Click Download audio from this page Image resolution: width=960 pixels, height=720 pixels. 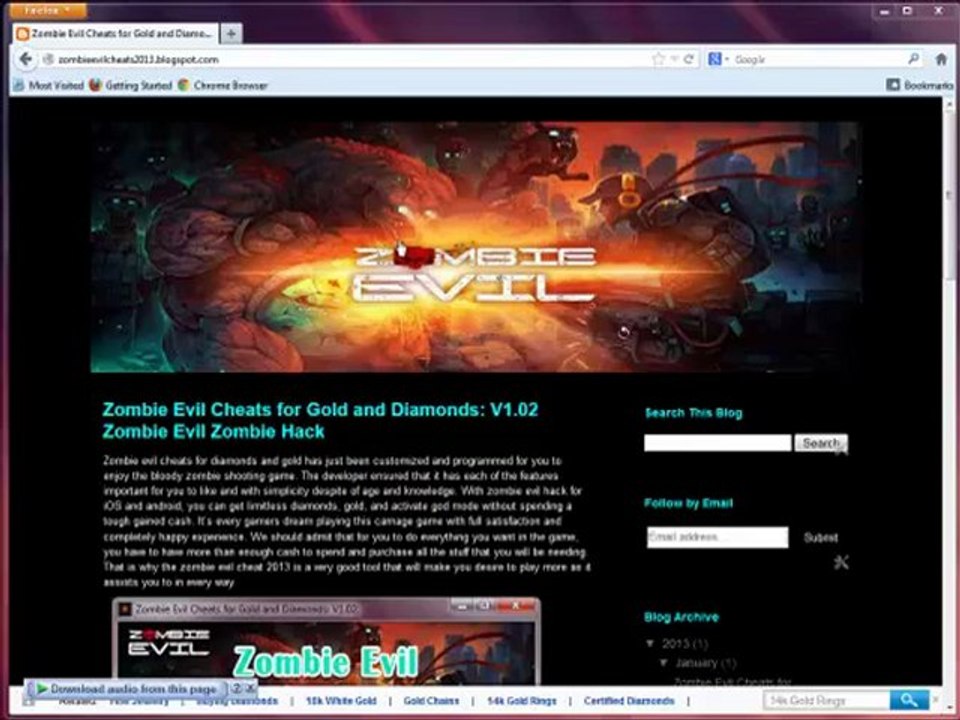(133, 689)
